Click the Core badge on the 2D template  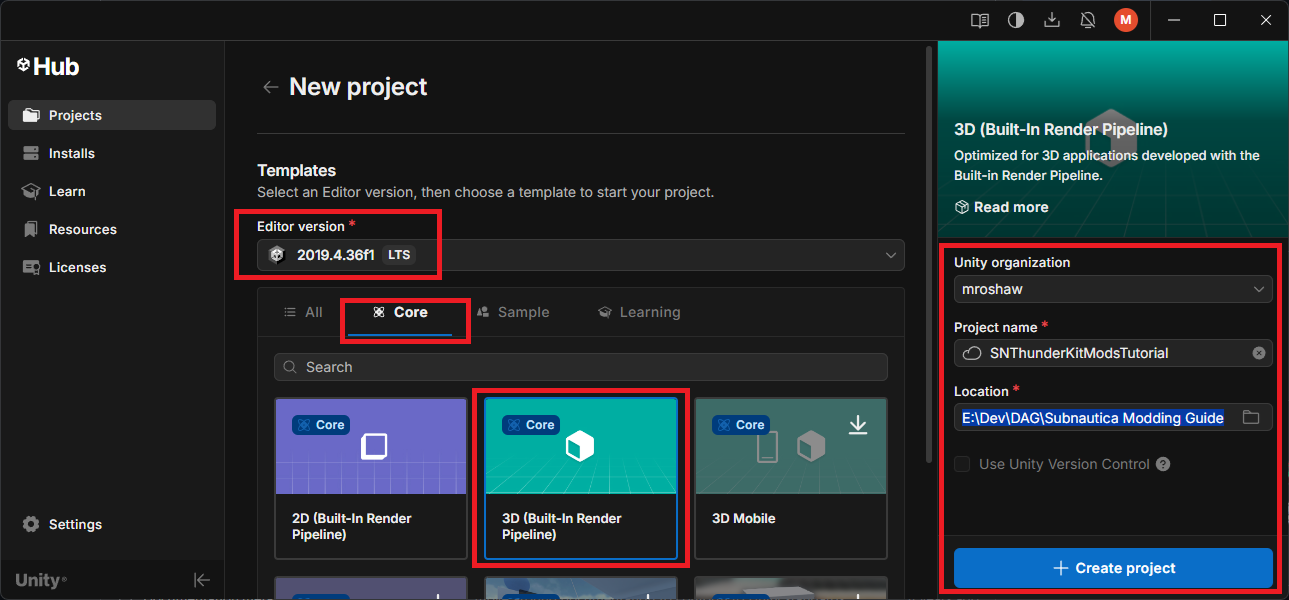click(320, 425)
